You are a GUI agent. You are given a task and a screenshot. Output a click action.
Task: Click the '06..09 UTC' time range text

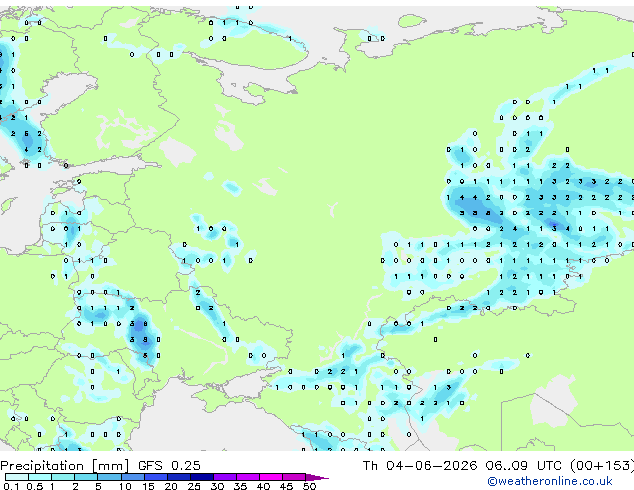pos(524,466)
